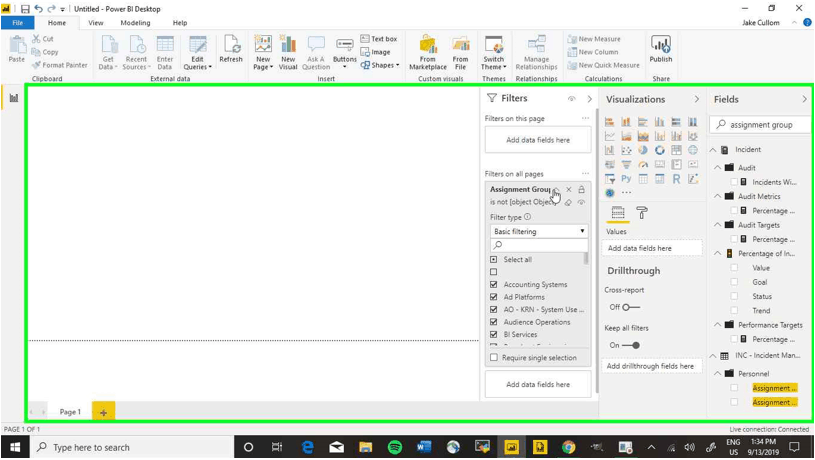Toggle the Cross-report drillthrough switch
Screen dimensions: 815x460
coord(630,307)
